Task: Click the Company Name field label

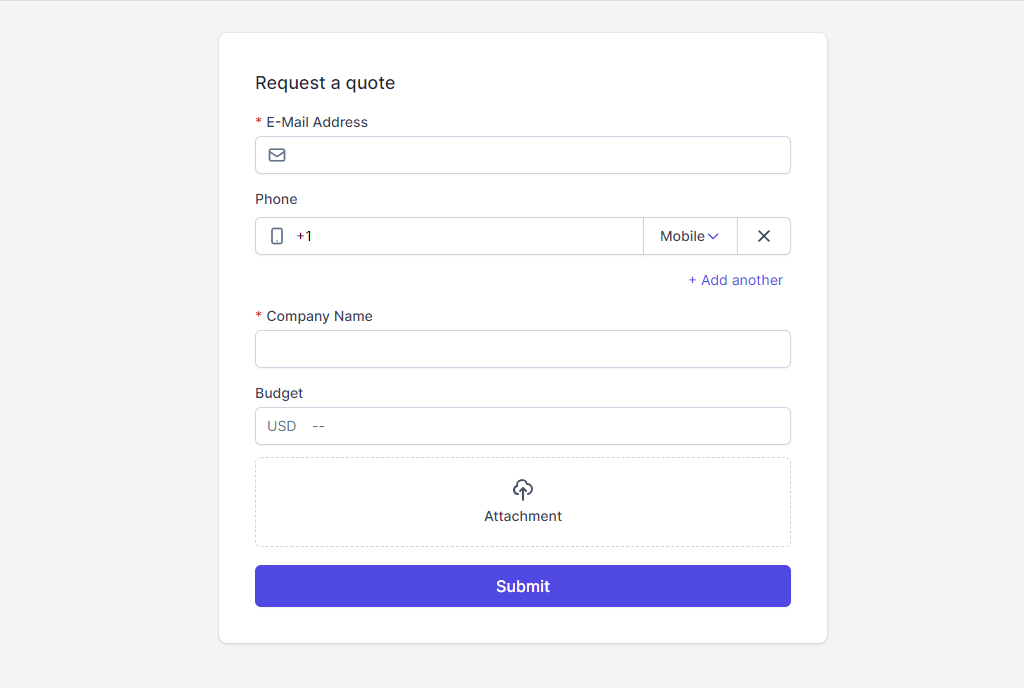Action: pos(319,316)
